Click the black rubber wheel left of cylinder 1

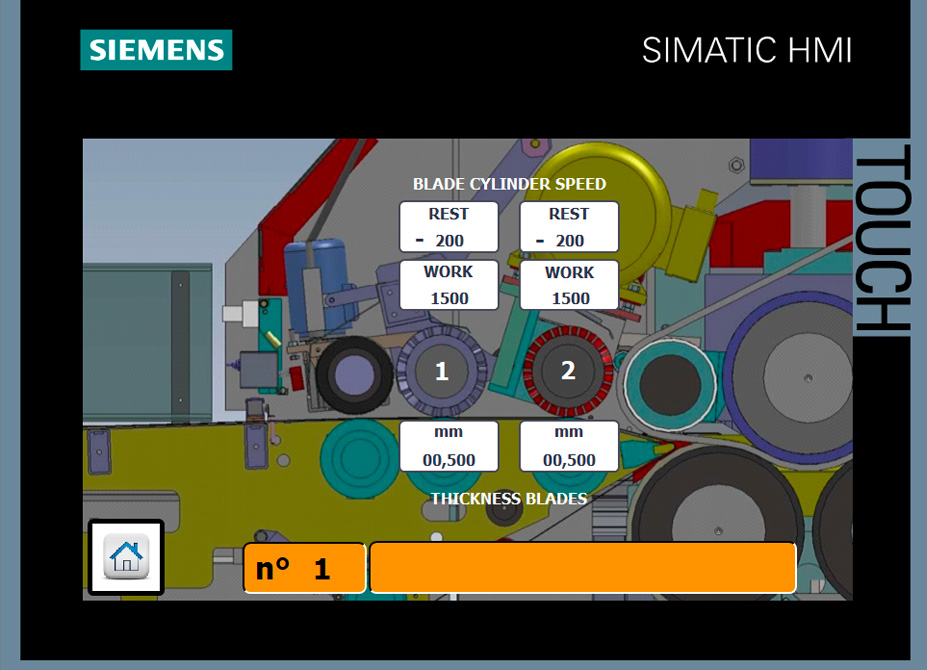350,376
